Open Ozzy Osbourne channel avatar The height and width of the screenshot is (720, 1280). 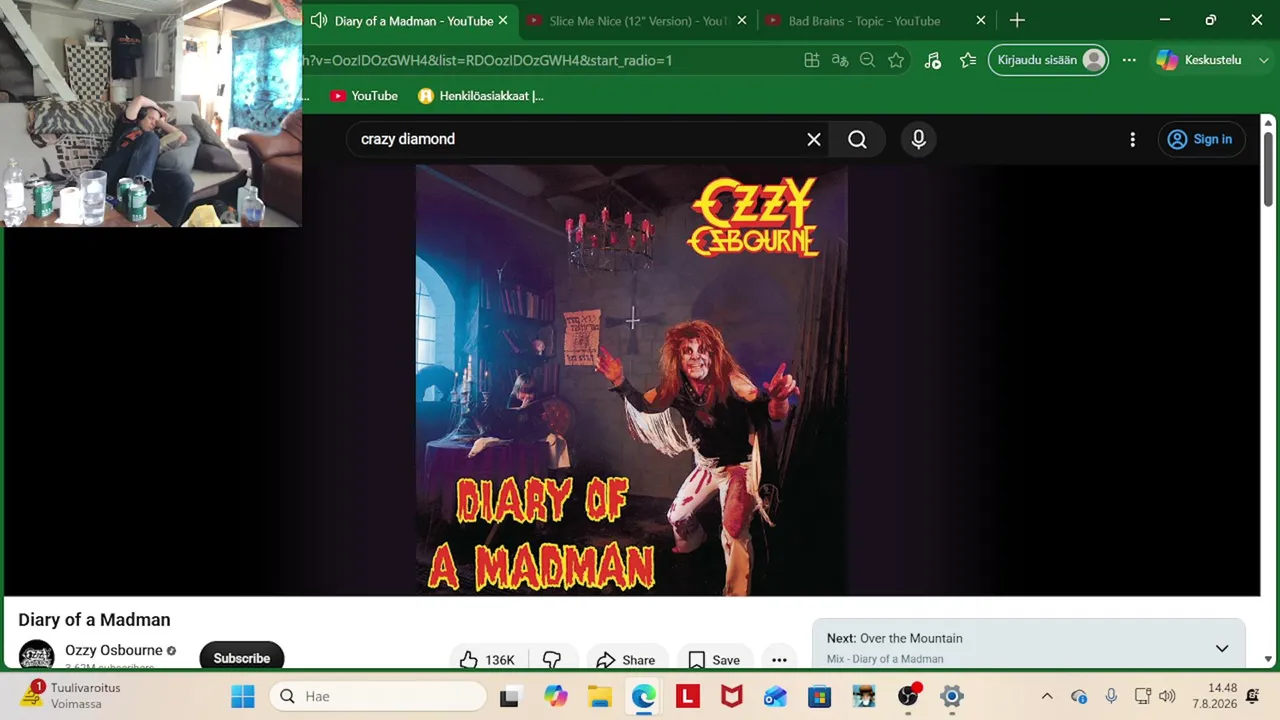click(37, 656)
